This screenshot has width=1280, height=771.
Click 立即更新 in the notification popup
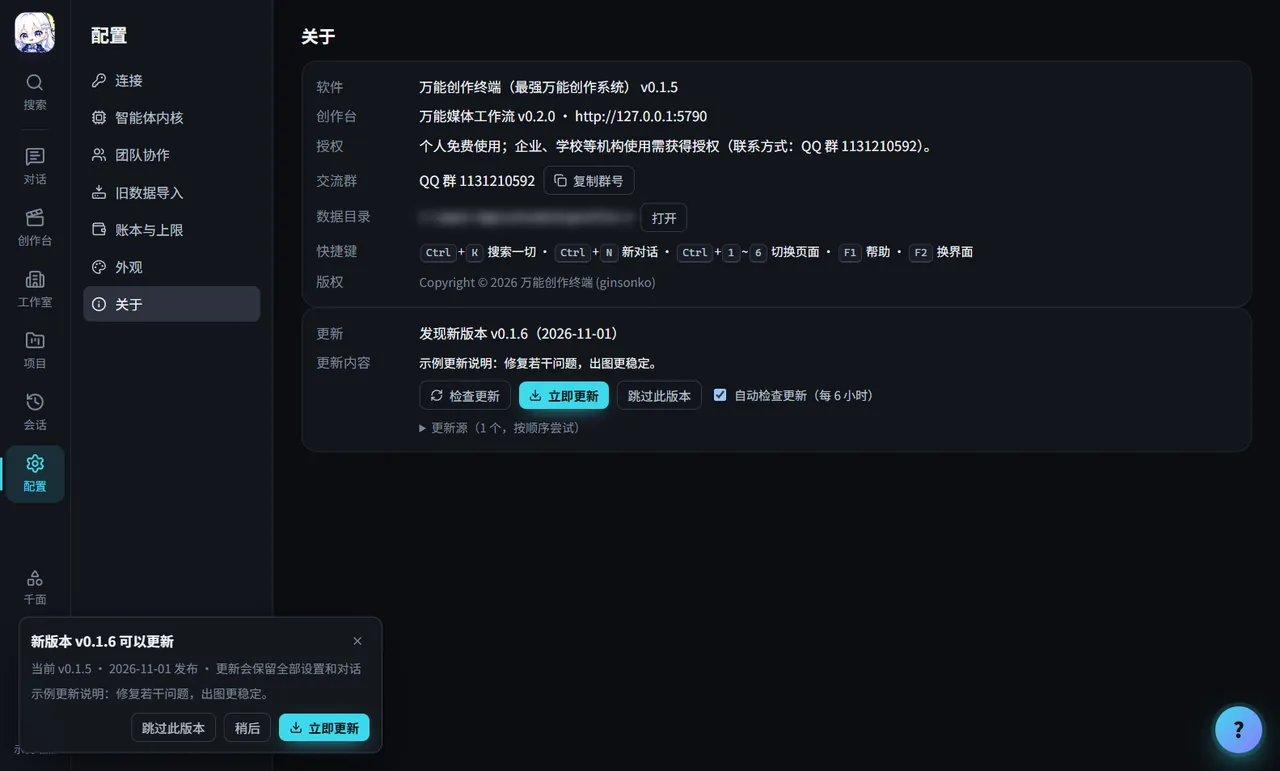324,728
